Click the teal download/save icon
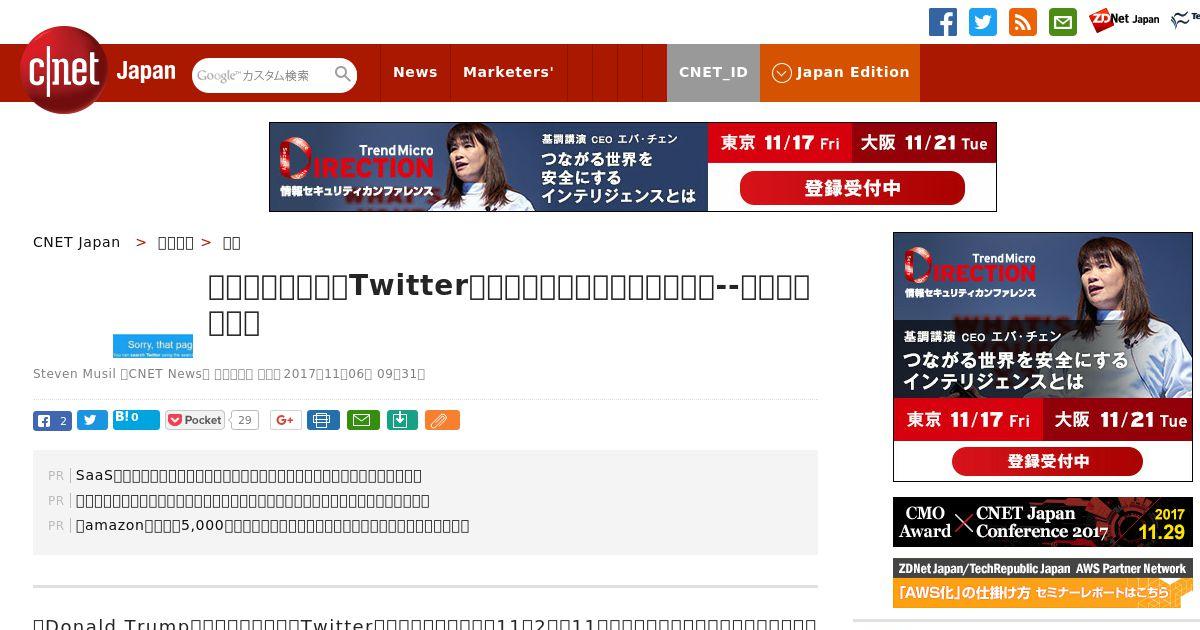This screenshot has height=630, width=1200. pos(402,420)
